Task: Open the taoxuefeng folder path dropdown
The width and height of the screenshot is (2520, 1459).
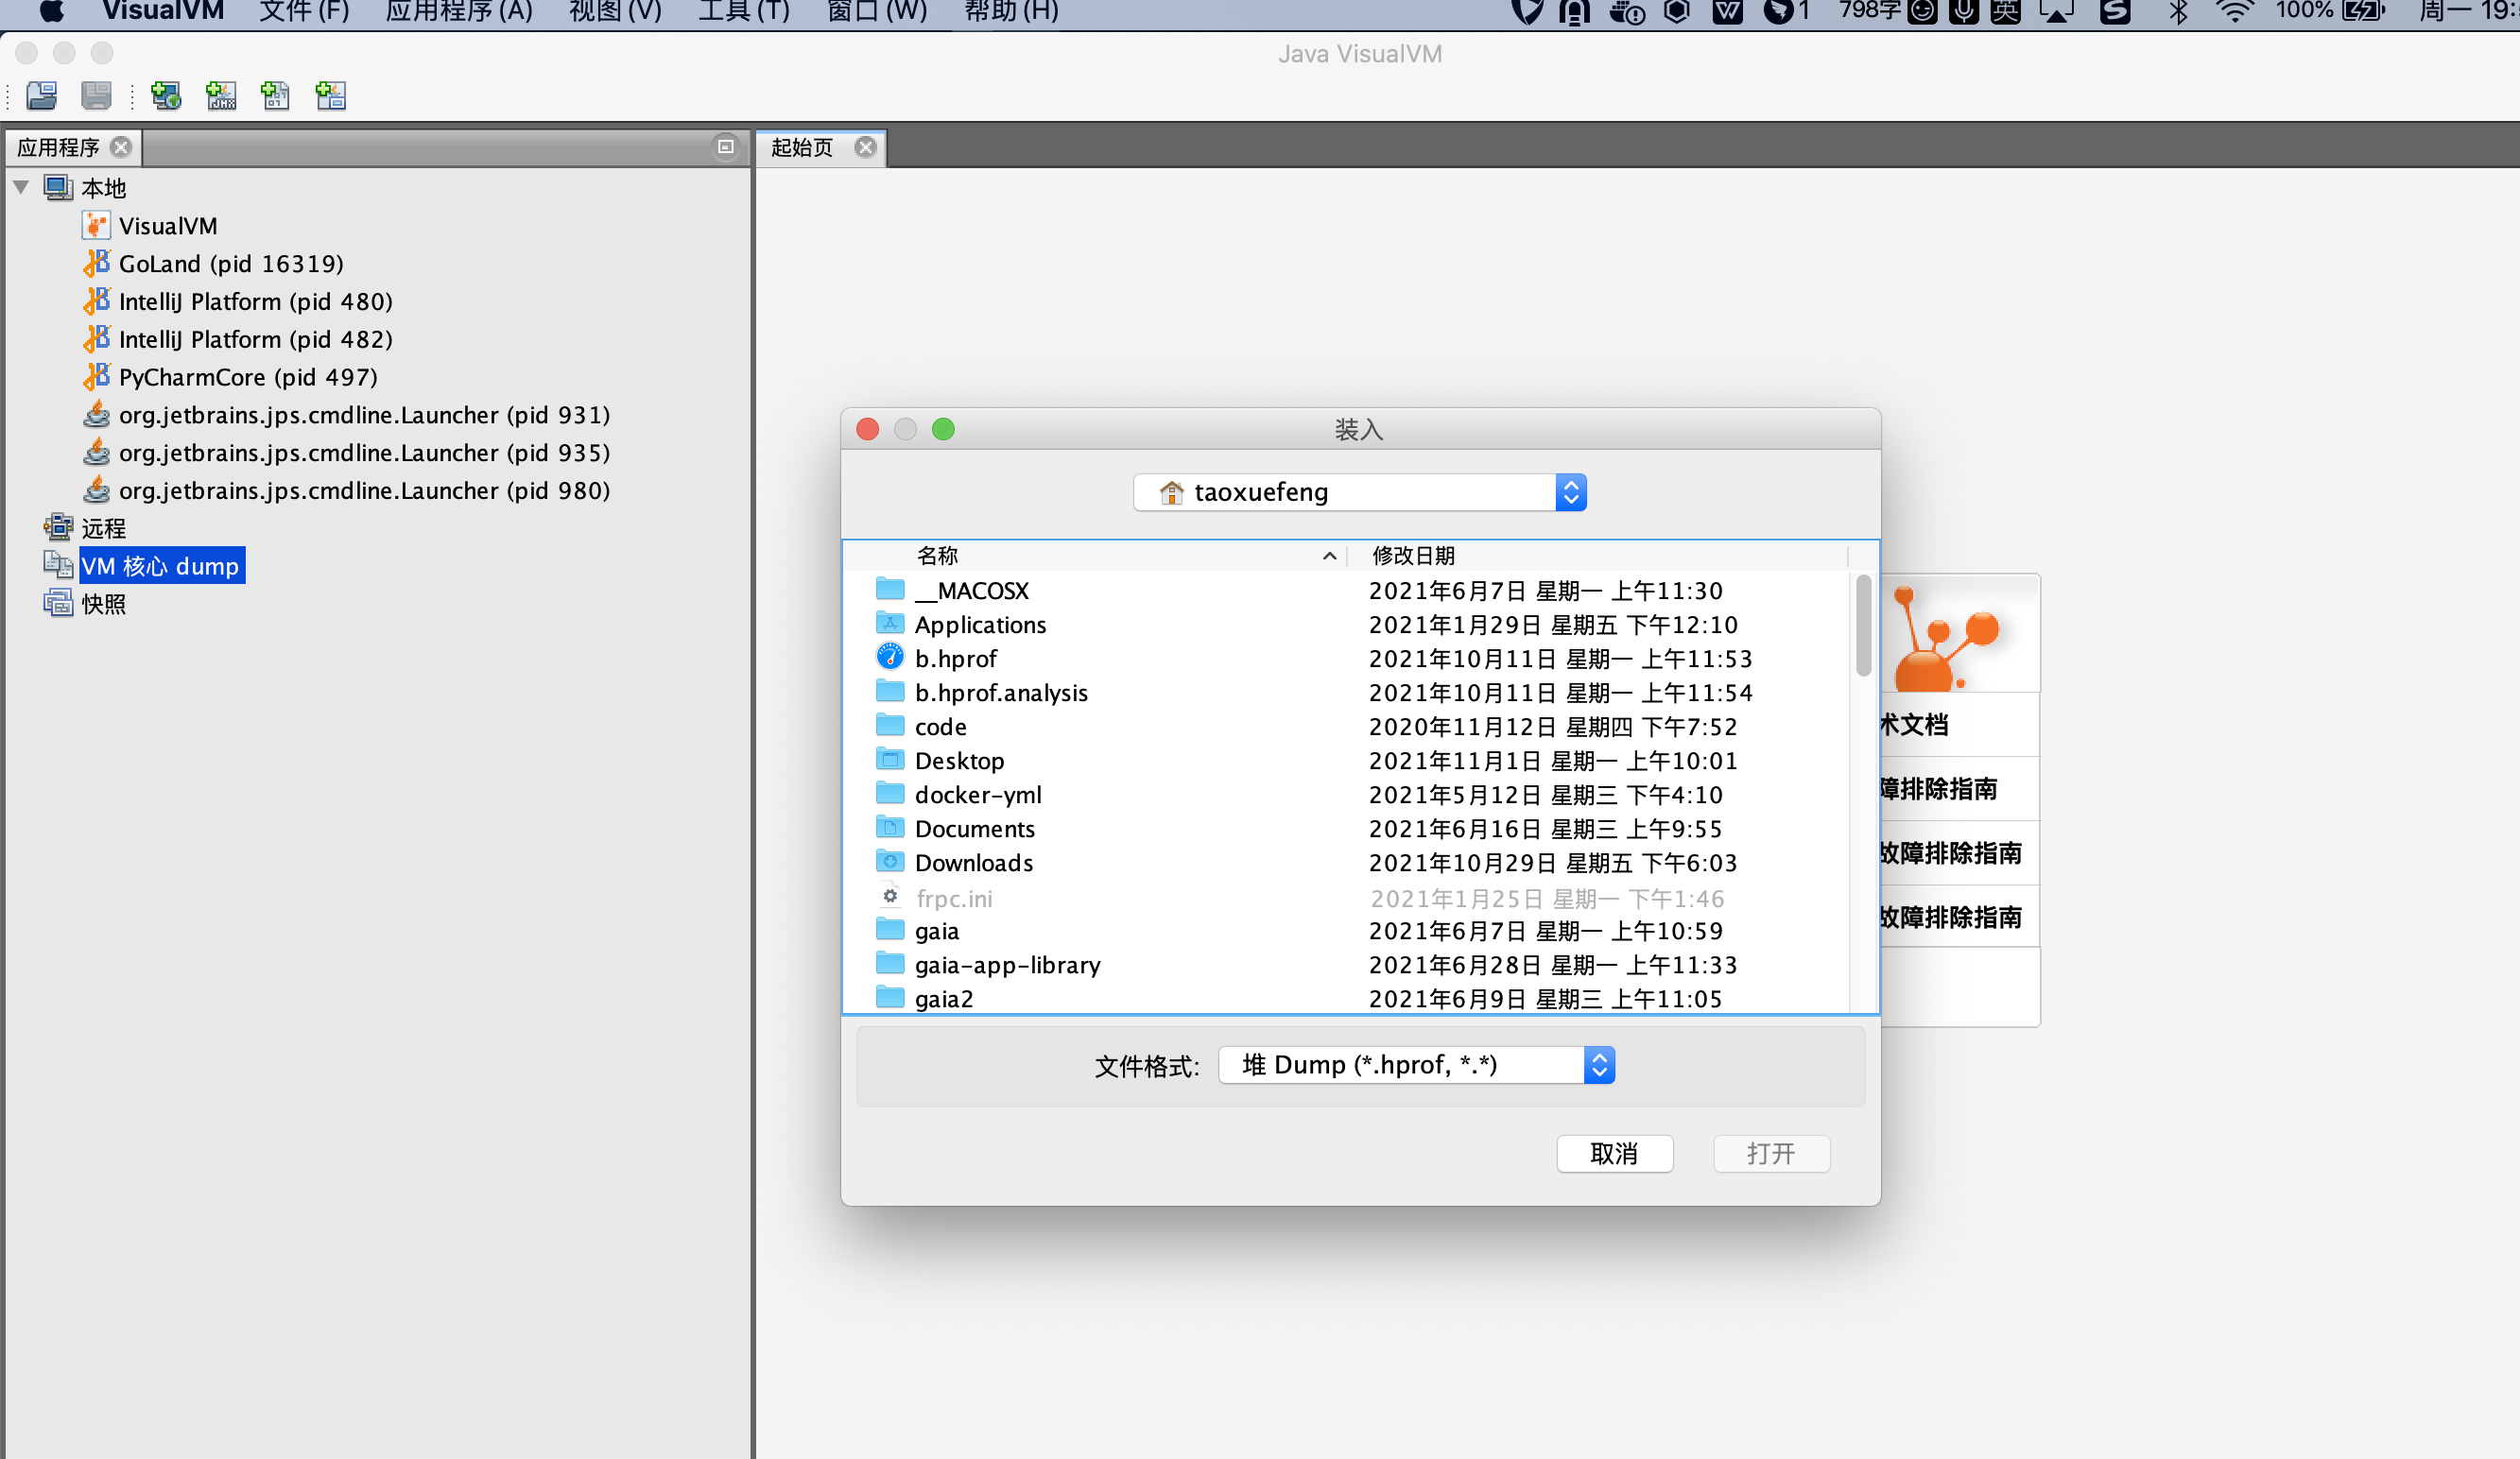Action: click(x=1360, y=492)
